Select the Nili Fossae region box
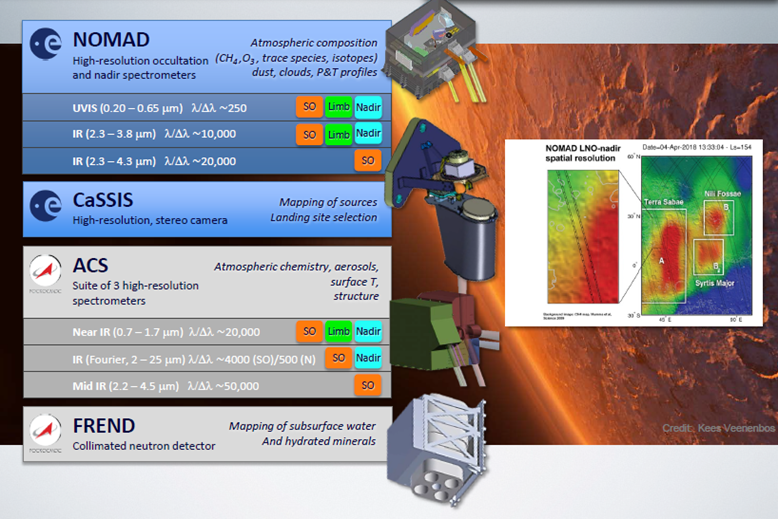The width and height of the screenshot is (778, 519). pos(717,215)
